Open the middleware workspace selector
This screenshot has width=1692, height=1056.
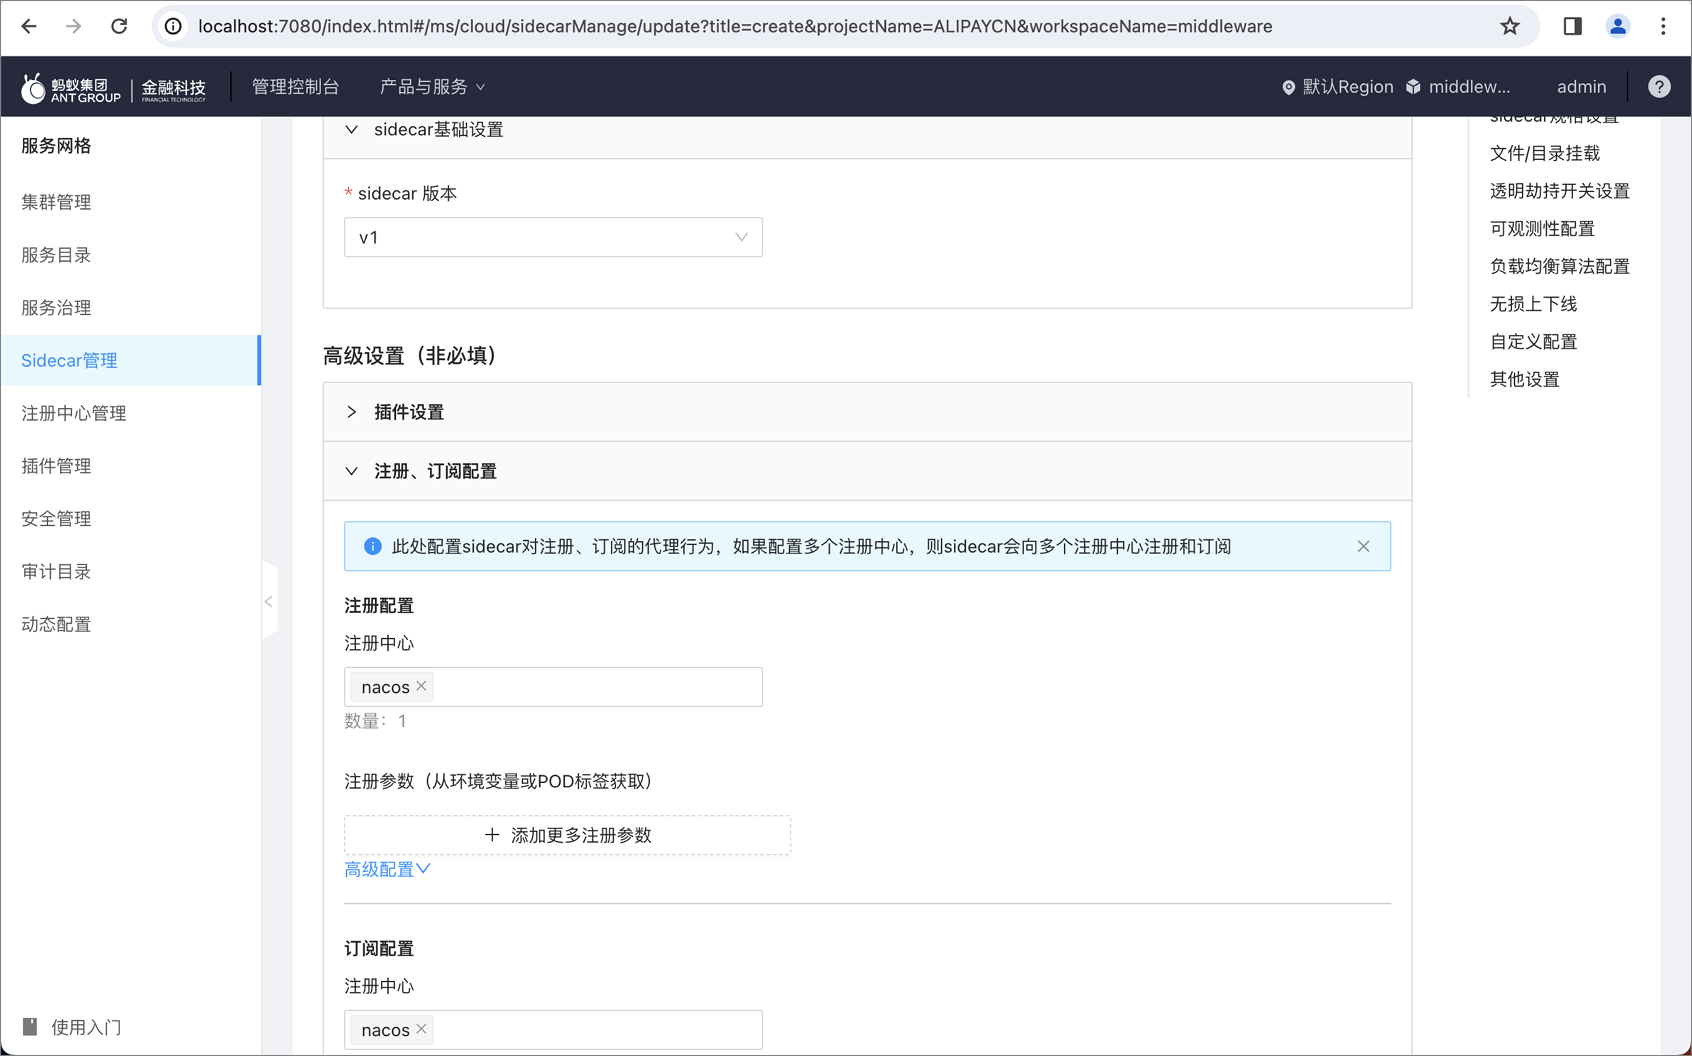1458,87
